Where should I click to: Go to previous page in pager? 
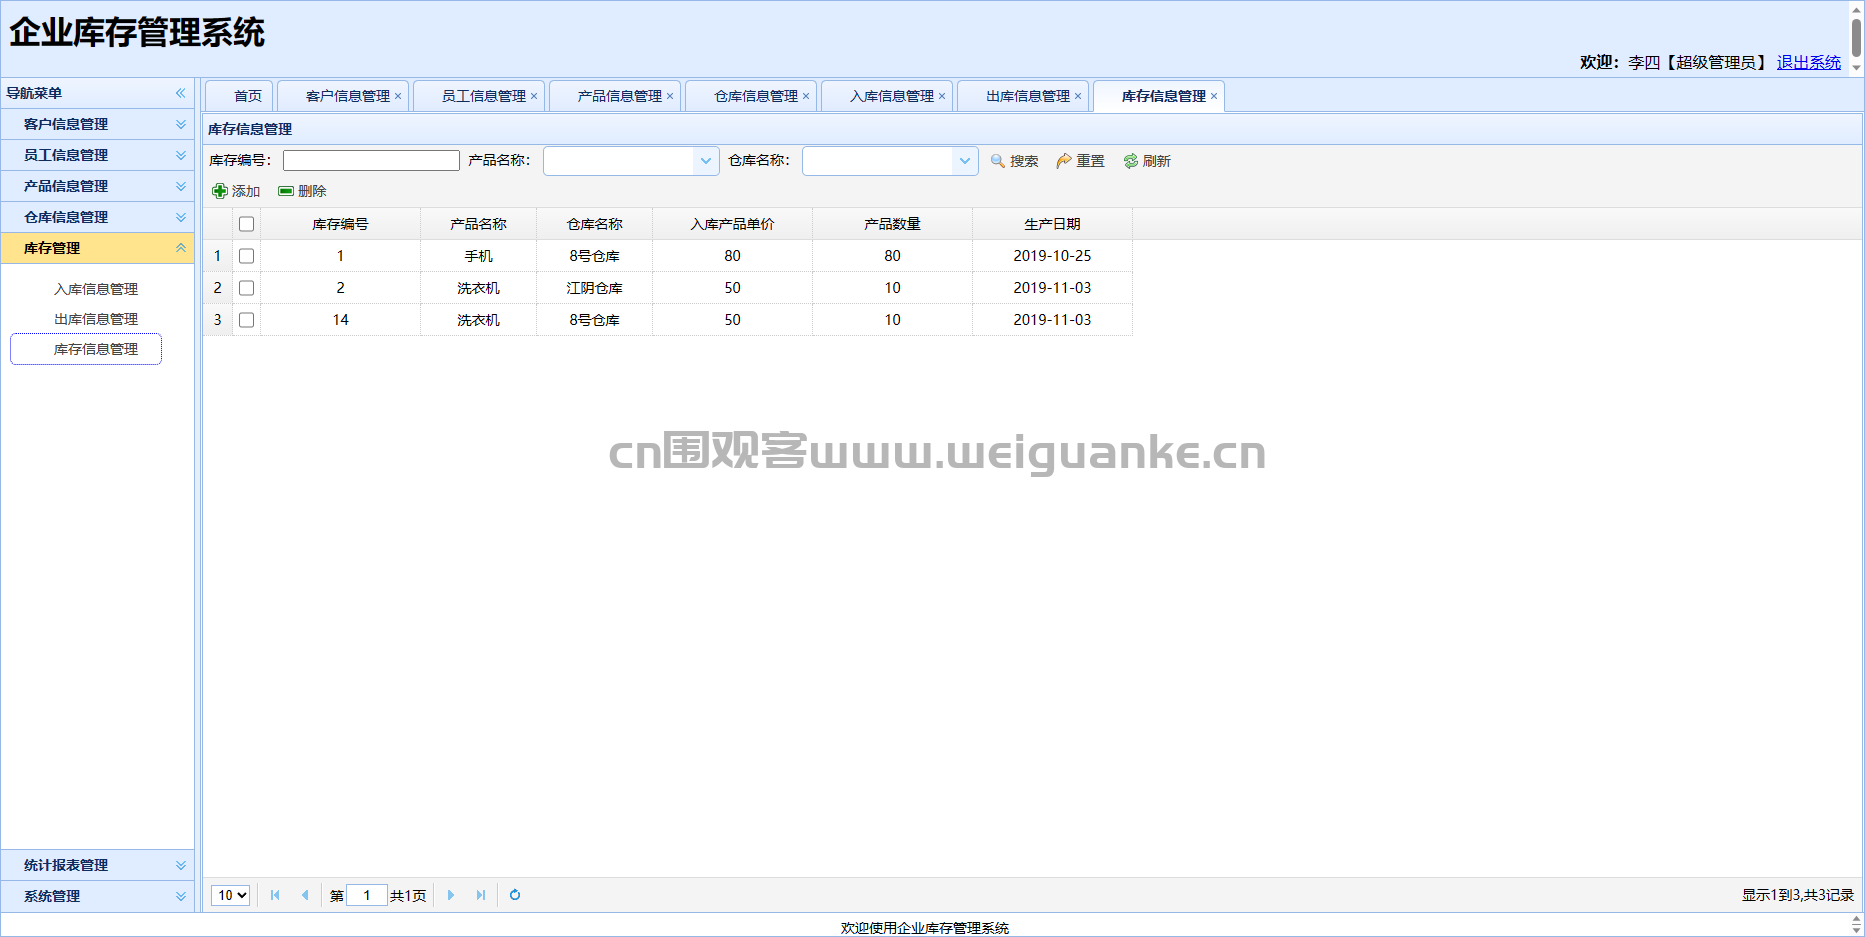pos(304,895)
